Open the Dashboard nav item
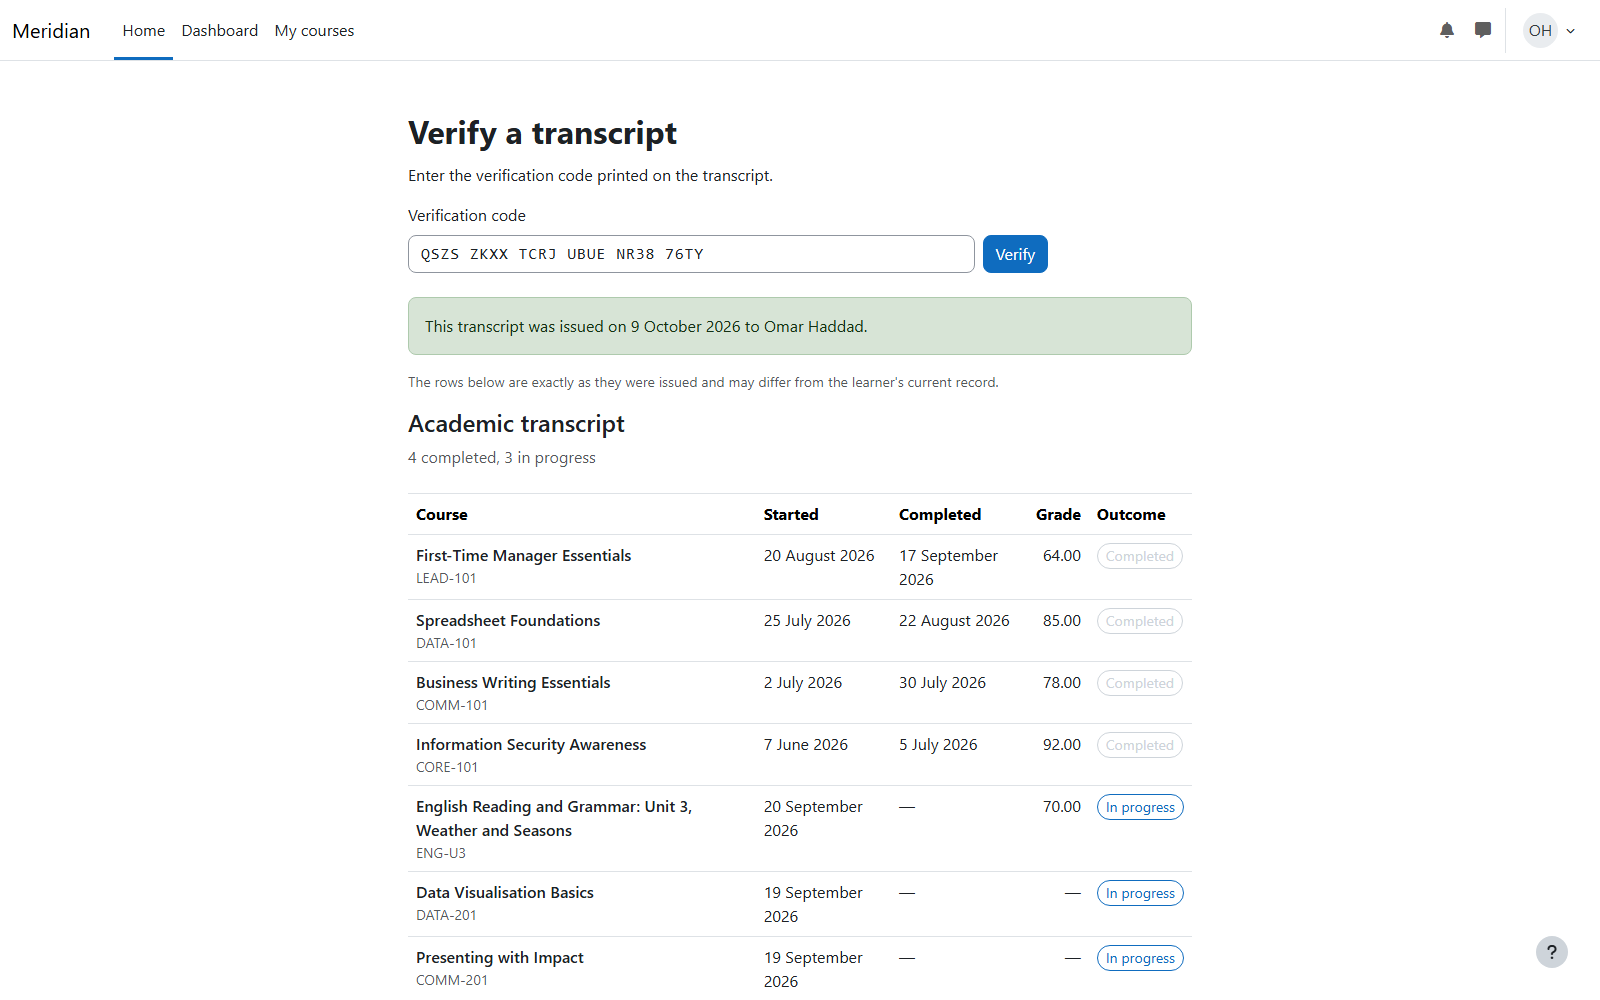 [x=220, y=31]
